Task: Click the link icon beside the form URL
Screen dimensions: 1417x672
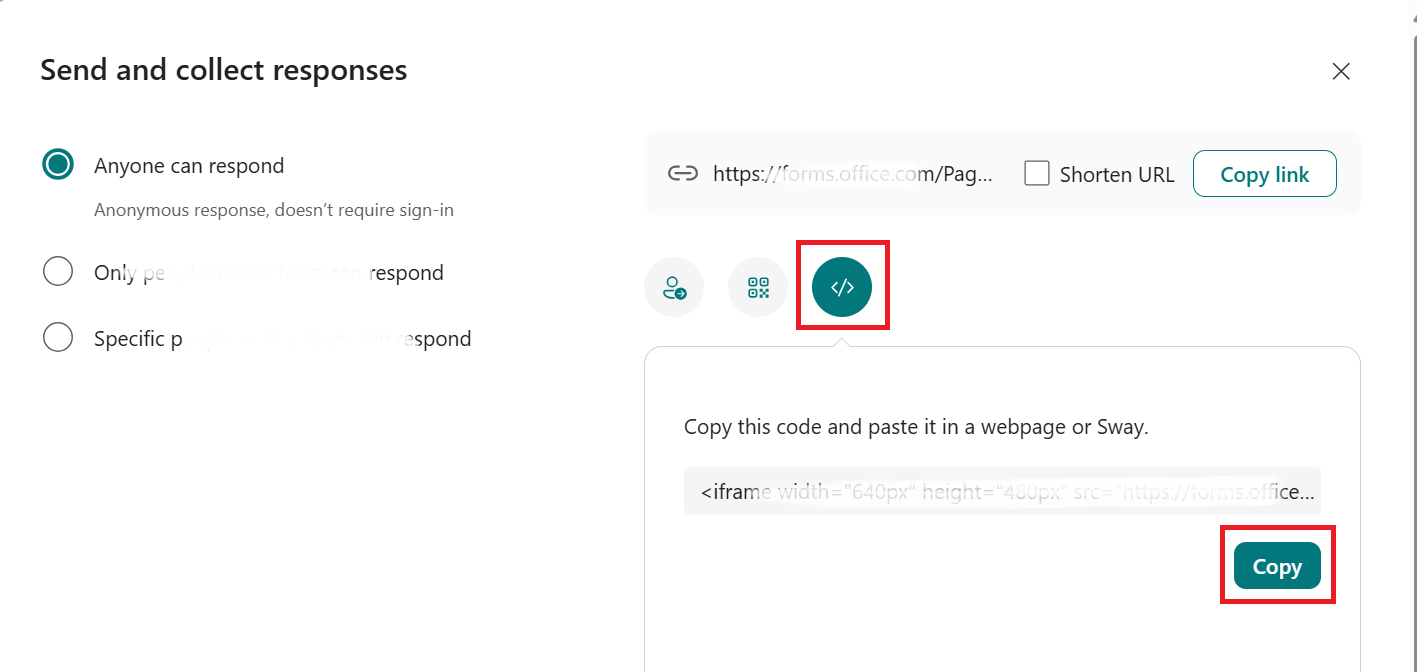Action: click(684, 173)
